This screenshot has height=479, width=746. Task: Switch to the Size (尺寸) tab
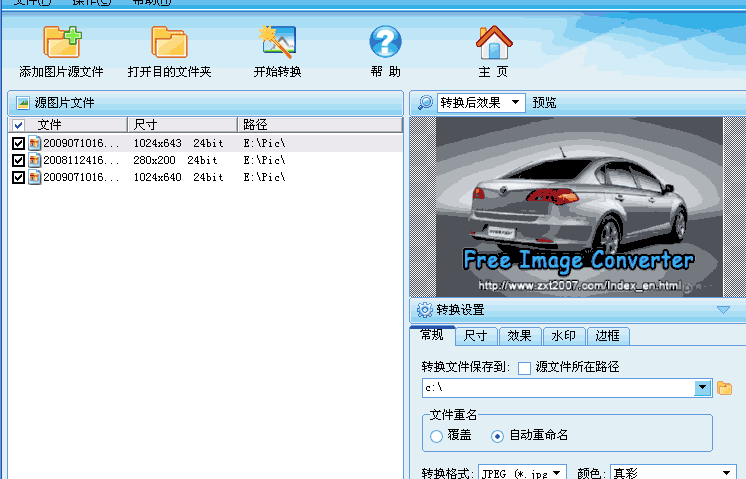click(x=476, y=336)
